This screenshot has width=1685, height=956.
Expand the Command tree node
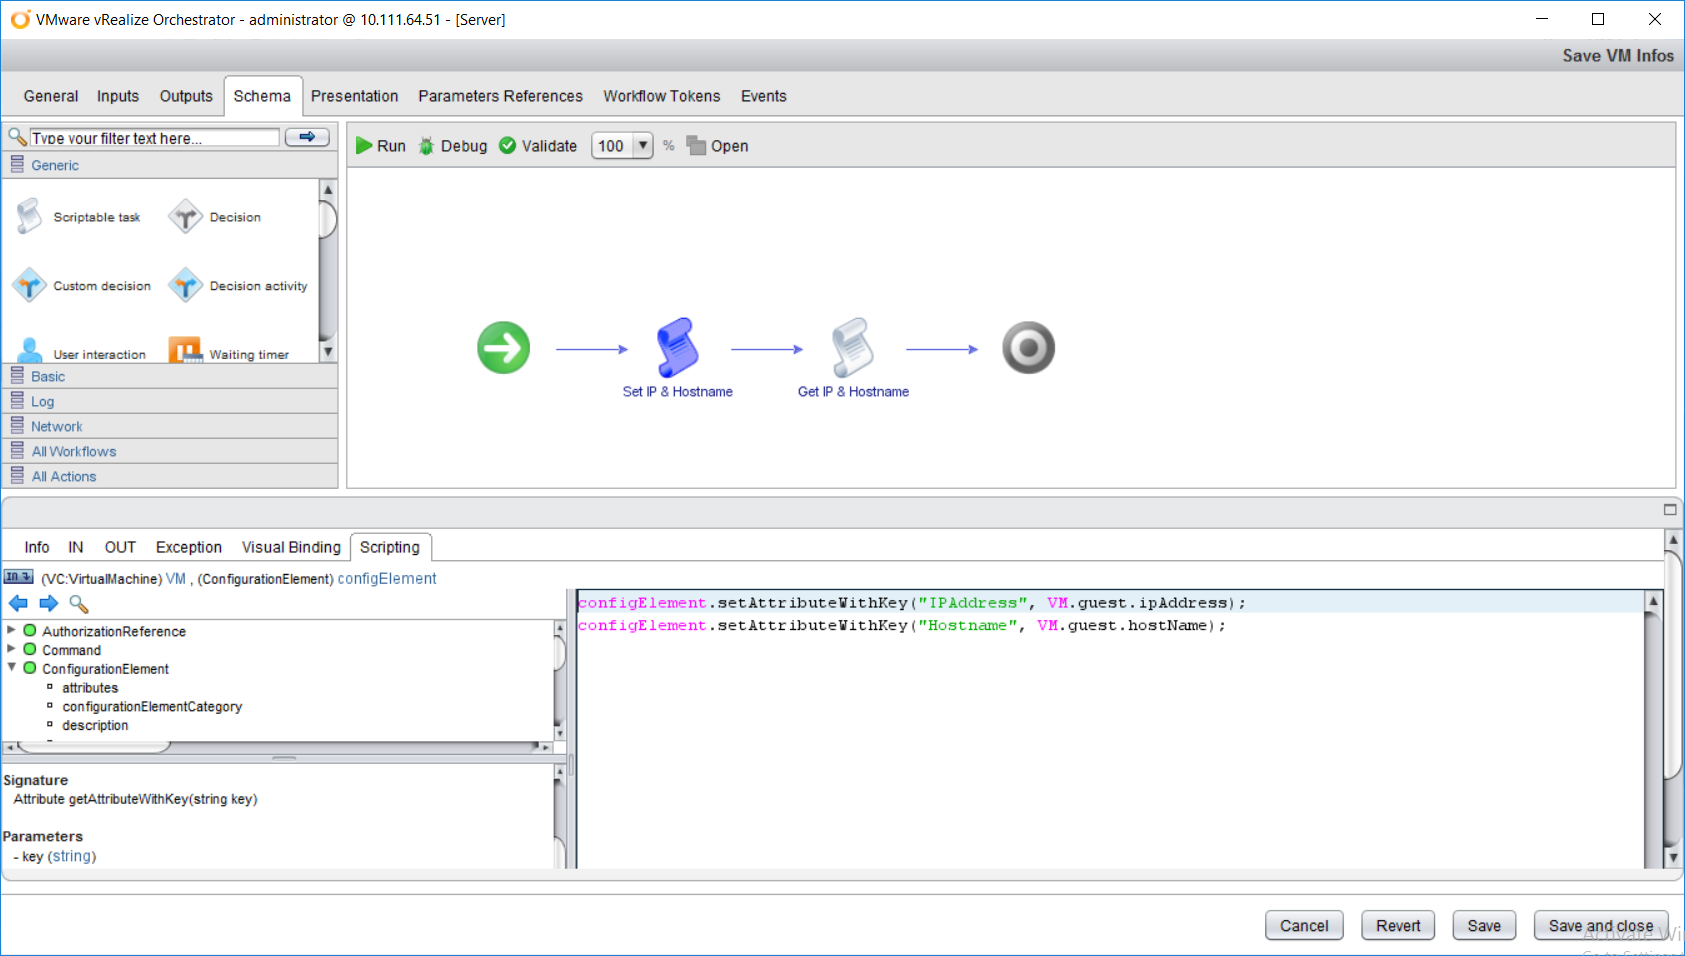click(11, 650)
